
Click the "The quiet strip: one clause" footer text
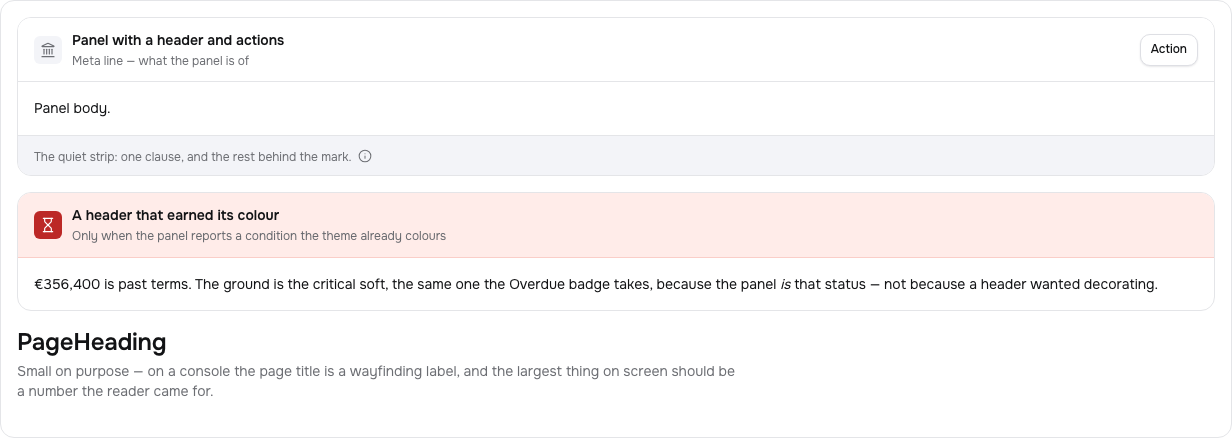[192, 157]
